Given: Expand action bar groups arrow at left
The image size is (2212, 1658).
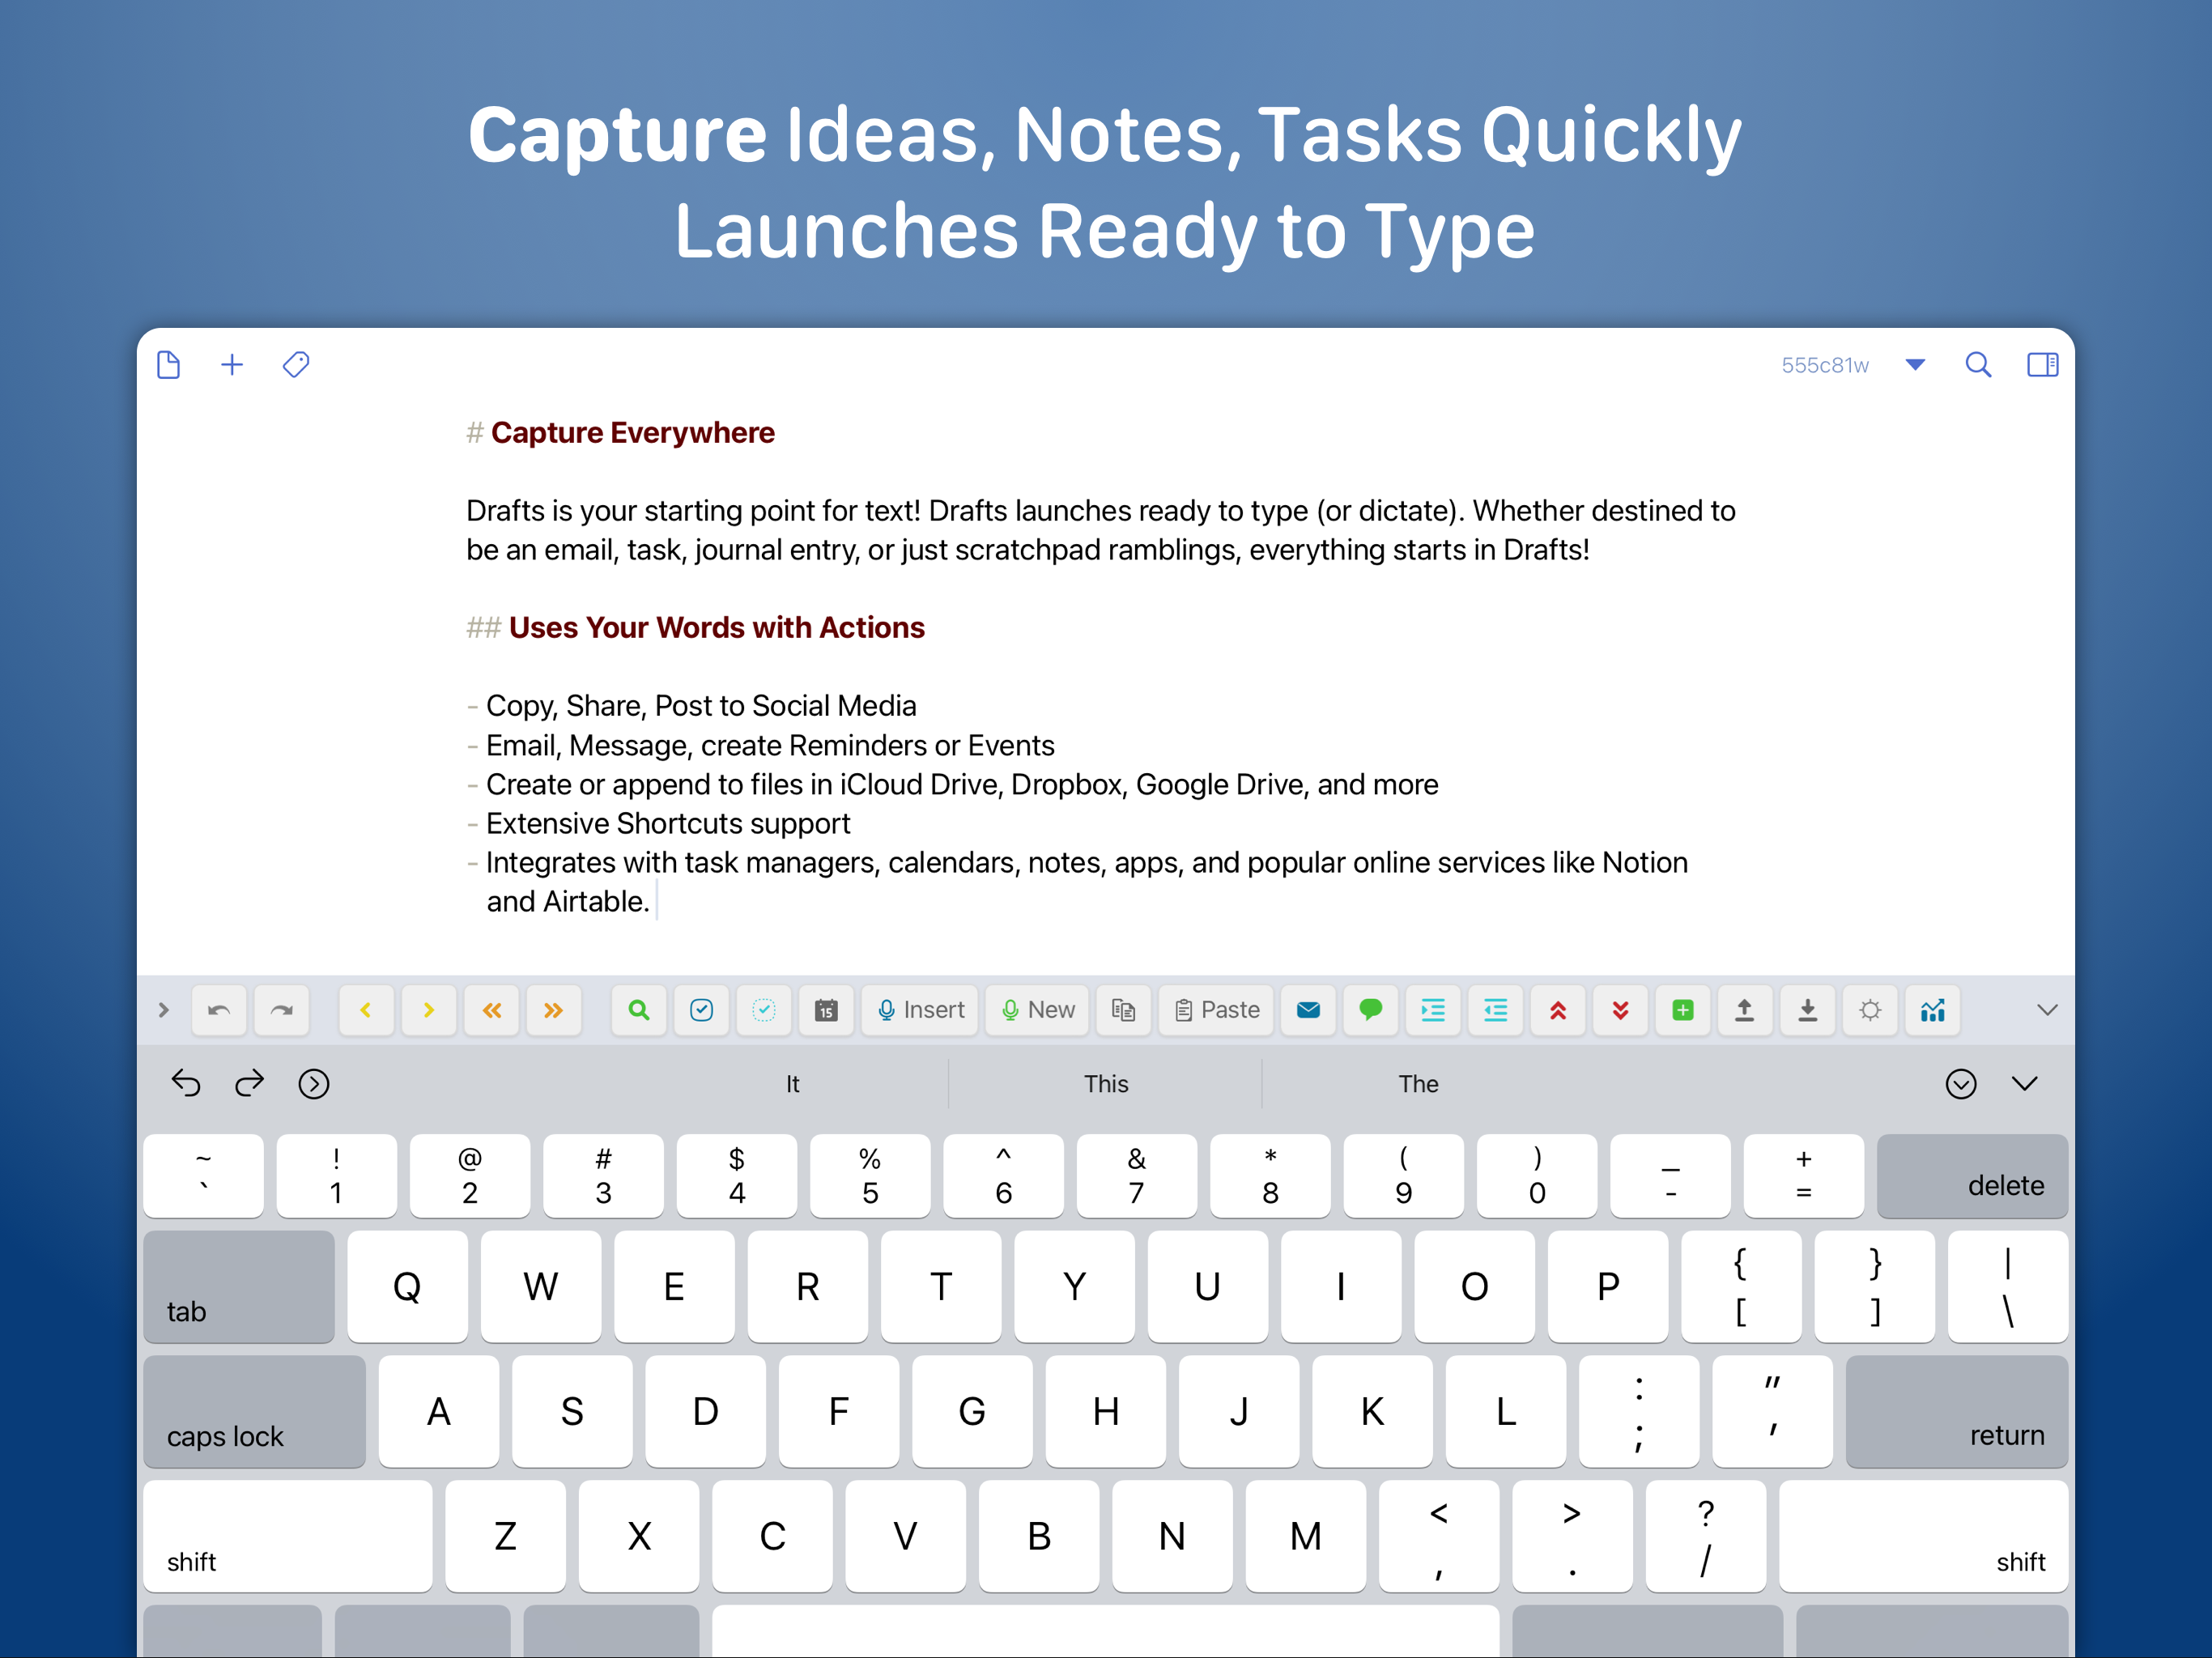Looking at the screenshot, I should click(x=164, y=1010).
